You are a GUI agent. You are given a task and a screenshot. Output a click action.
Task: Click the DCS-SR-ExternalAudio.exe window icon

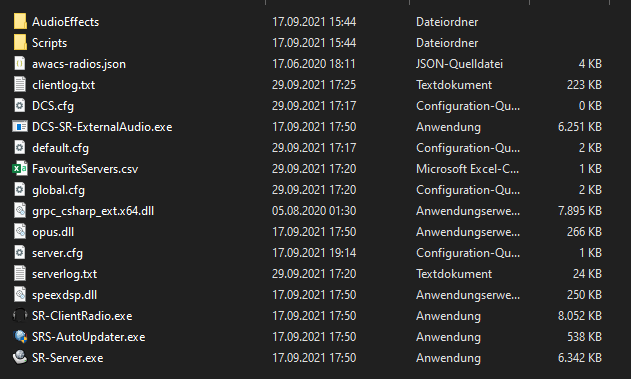point(20,126)
